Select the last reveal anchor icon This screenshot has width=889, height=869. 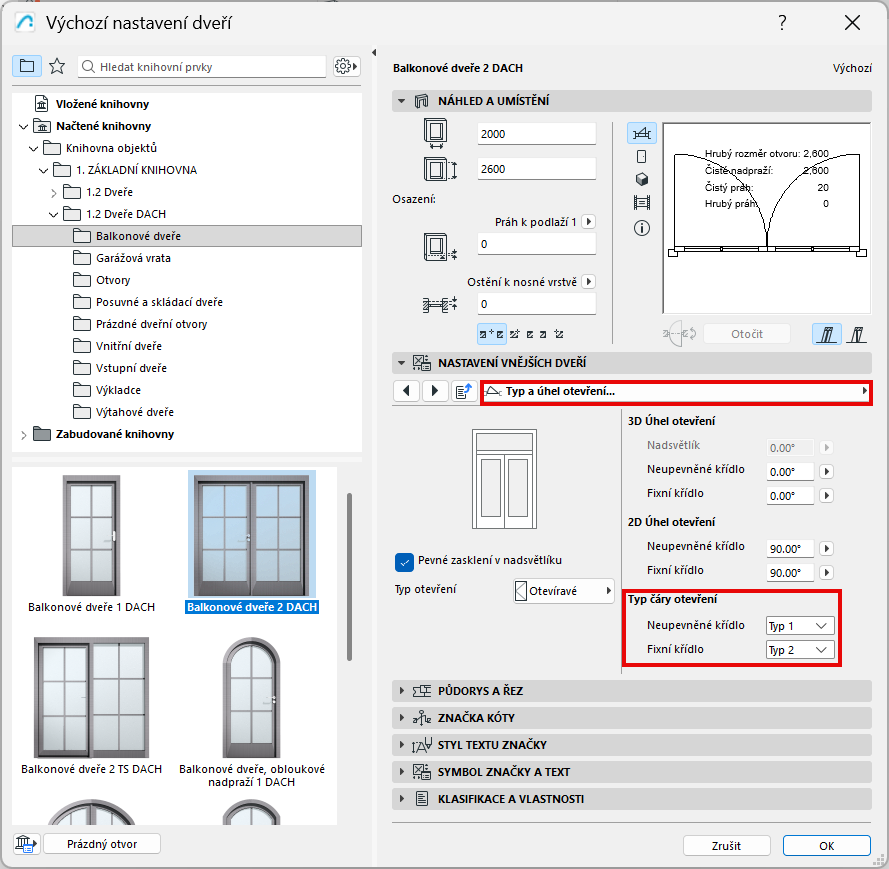pyautogui.click(x=559, y=334)
